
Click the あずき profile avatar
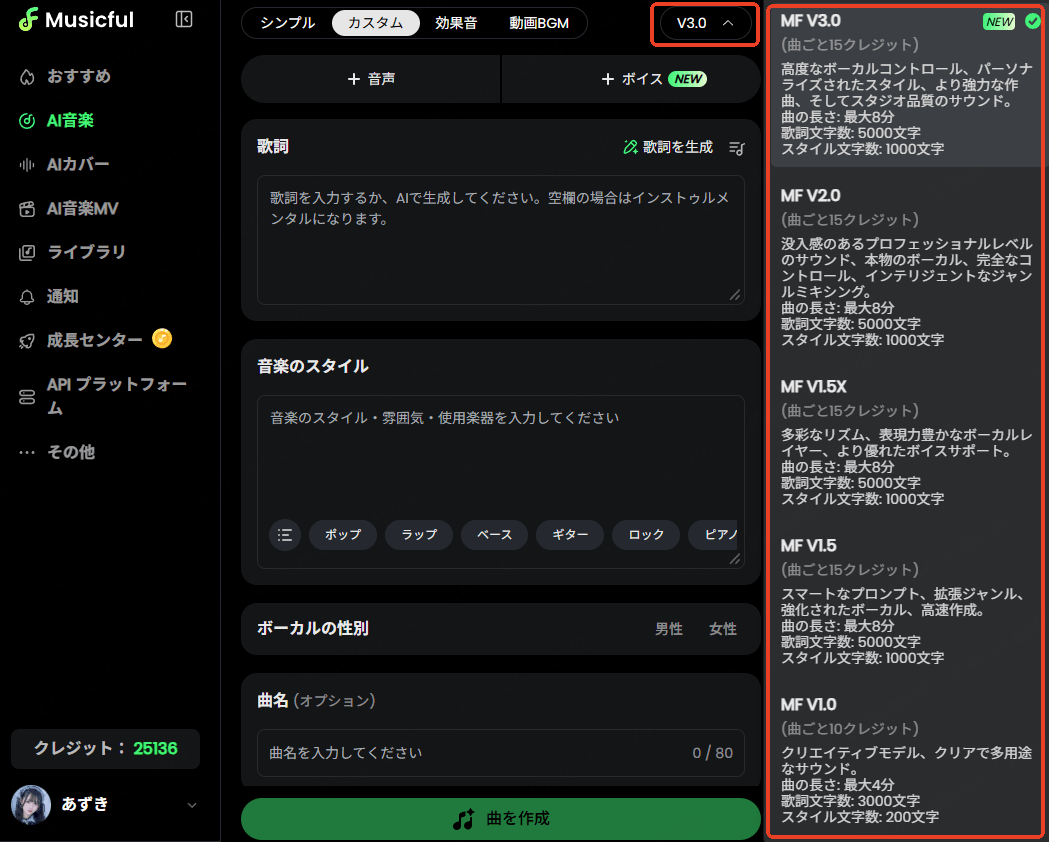click(x=31, y=805)
